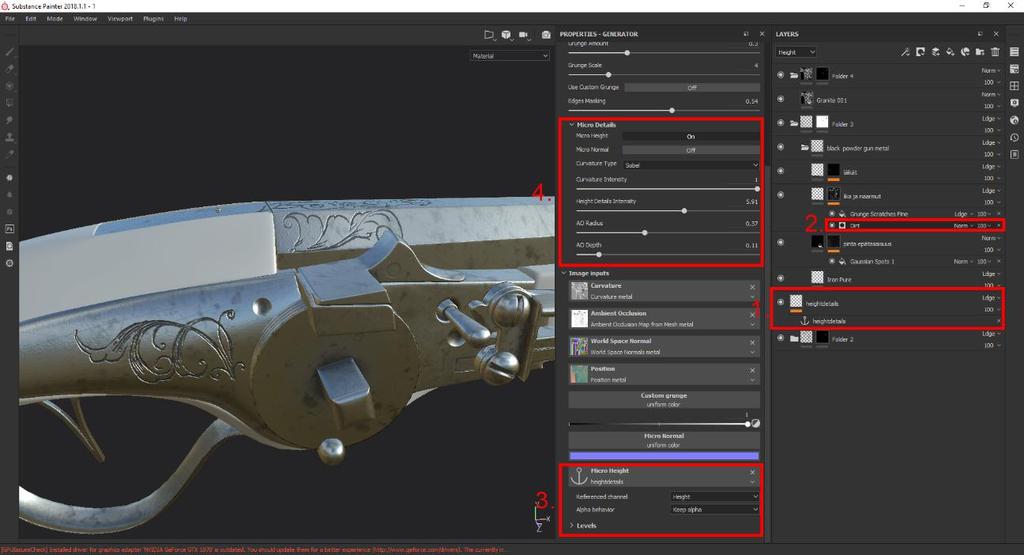Screen dimensions: 1024x555
Task: Select the Paint brush tool
Action: (x=10, y=52)
